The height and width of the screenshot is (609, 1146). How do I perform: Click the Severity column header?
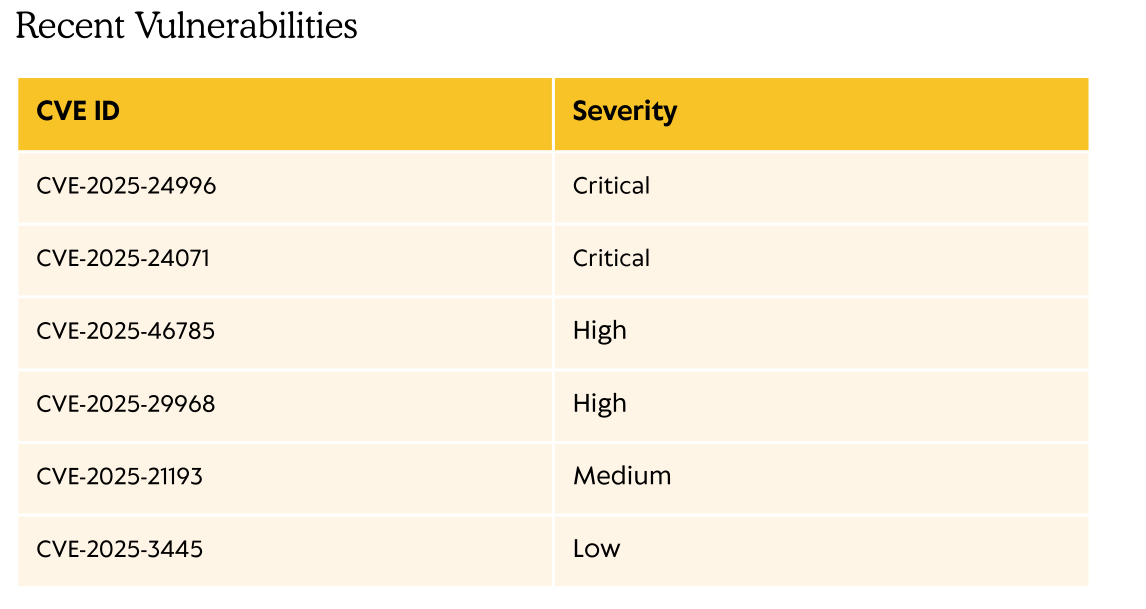pyautogui.click(x=624, y=111)
